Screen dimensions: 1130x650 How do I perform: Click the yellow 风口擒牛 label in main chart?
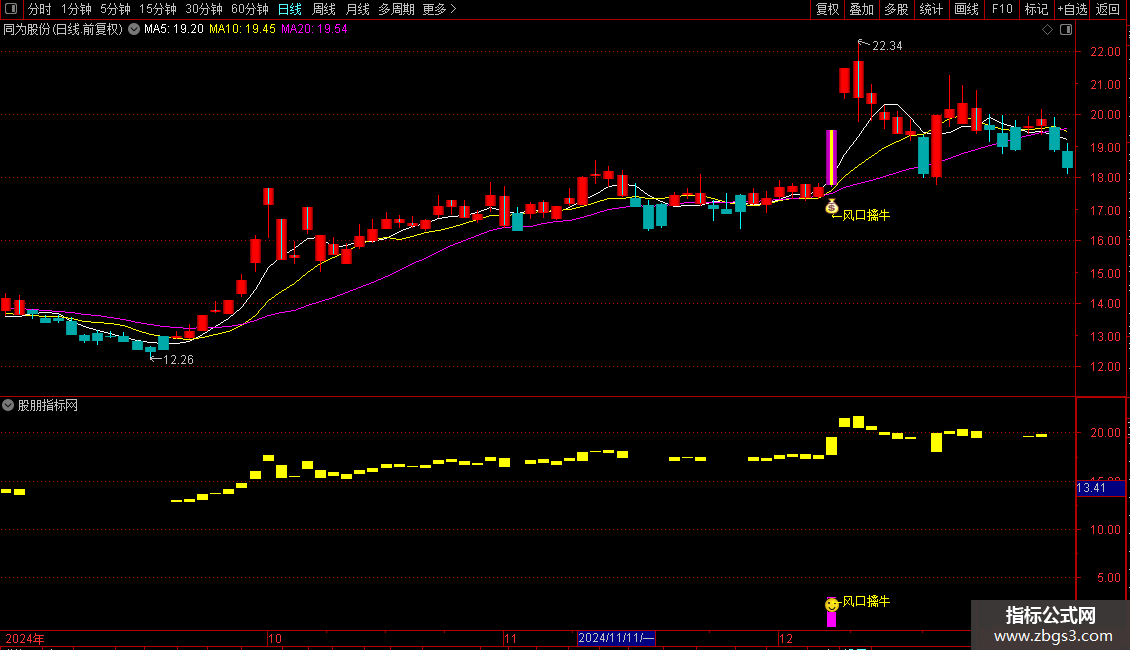(x=866, y=215)
